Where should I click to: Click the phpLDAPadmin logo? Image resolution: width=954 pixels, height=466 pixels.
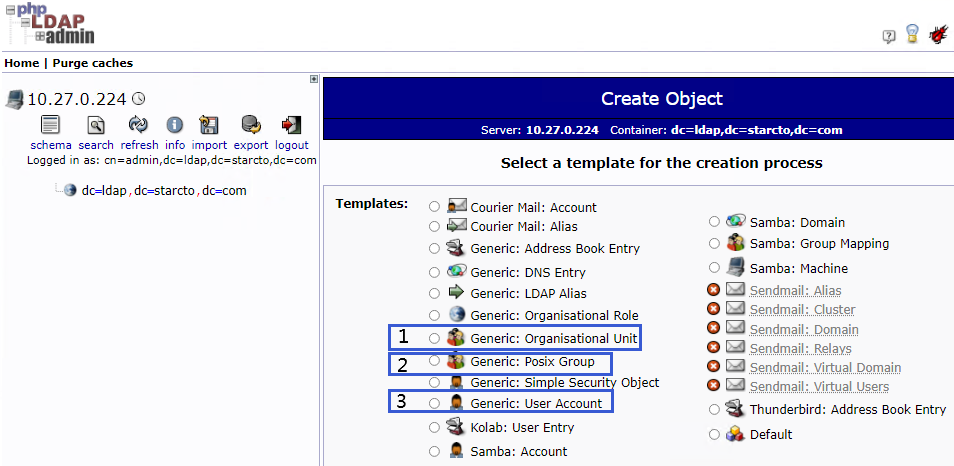pyautogui.click(x=50, y=23)
